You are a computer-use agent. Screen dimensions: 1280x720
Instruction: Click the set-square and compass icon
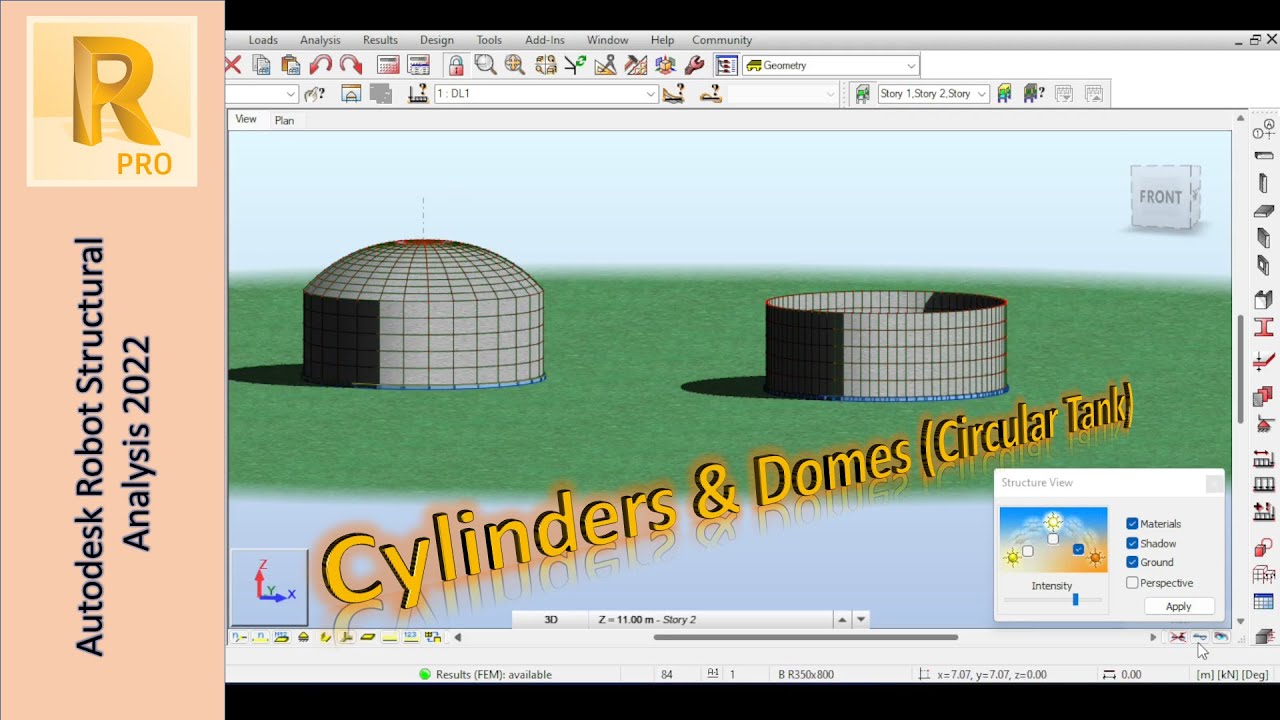pos(605,65)
